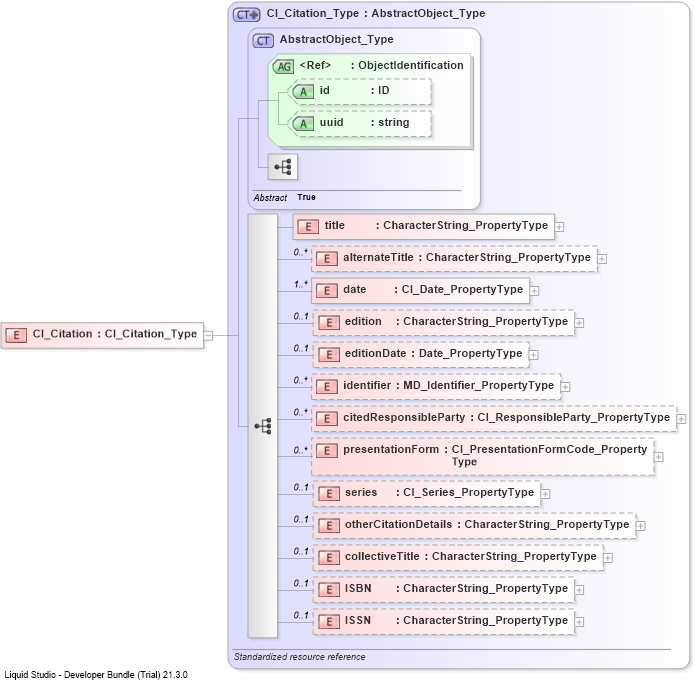Click the 1..* cardinality label on date

[301, 284]
